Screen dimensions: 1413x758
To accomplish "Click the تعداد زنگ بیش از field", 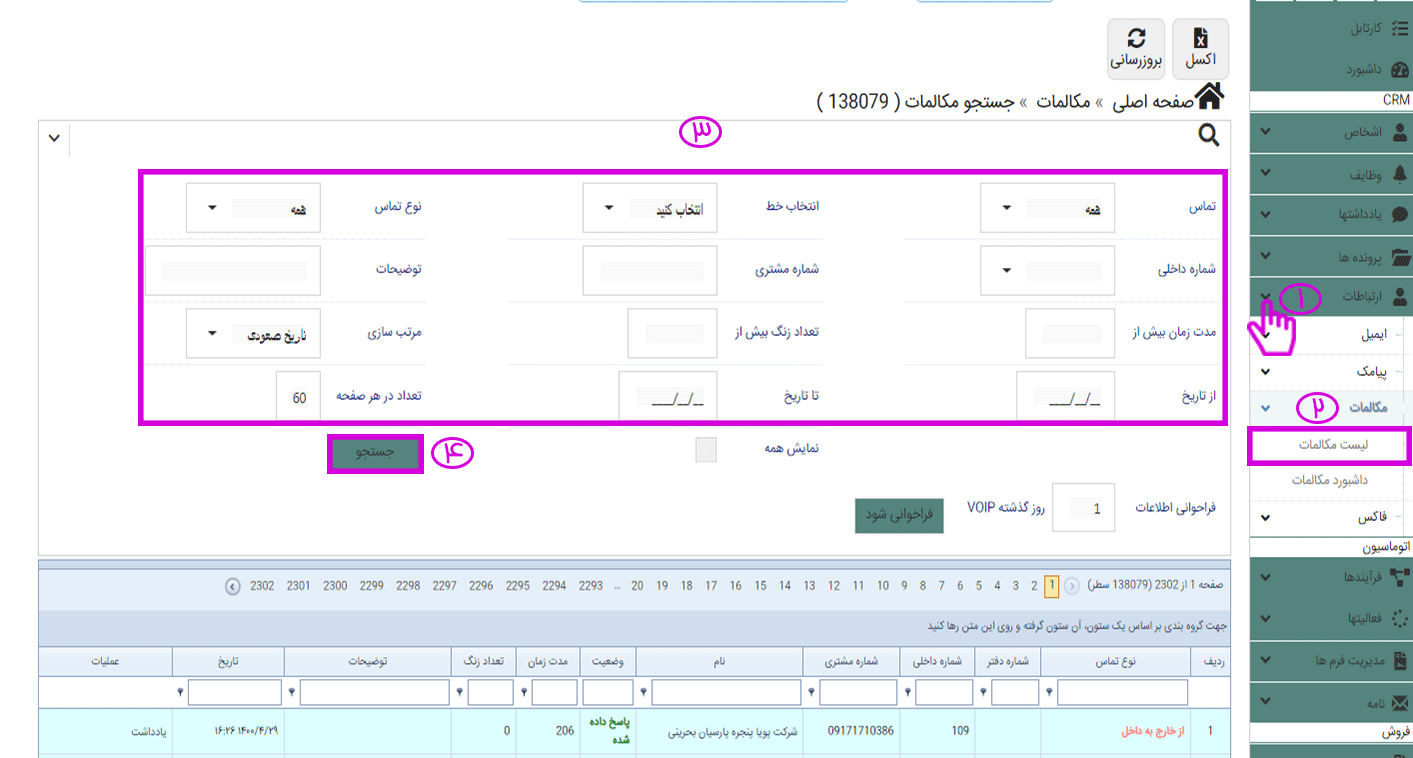I will tap(672, 334).
